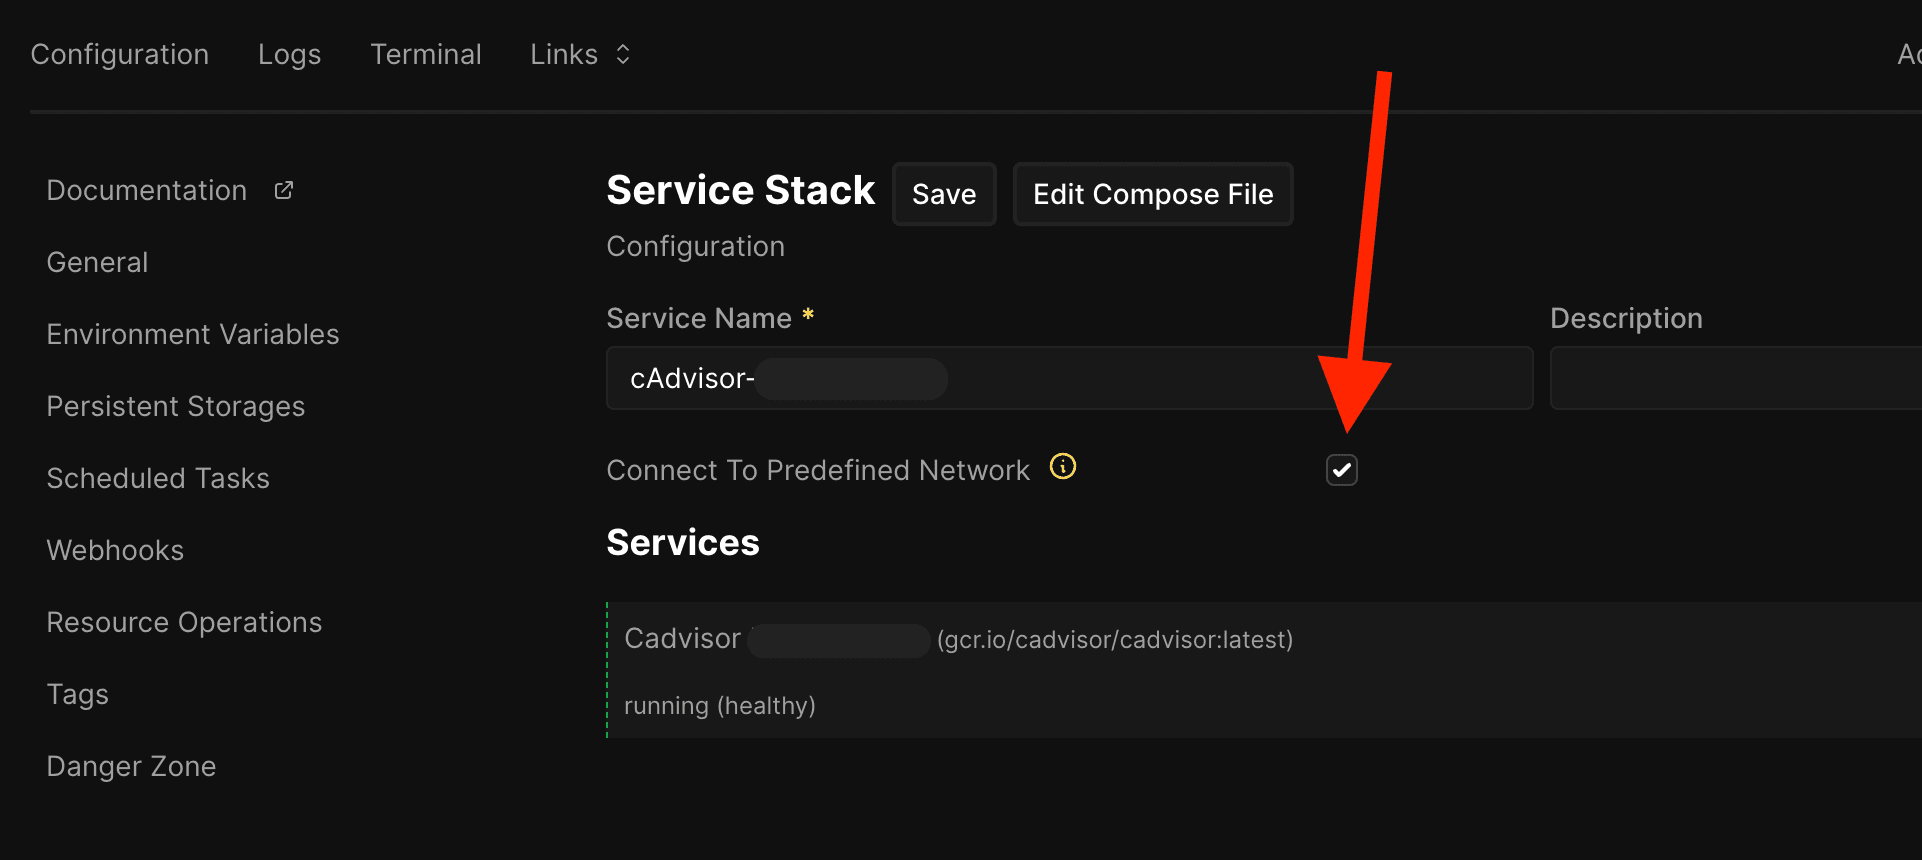The image size is (1922, 860).
Task: Select General in the sidebar
Action: [97, 262]
